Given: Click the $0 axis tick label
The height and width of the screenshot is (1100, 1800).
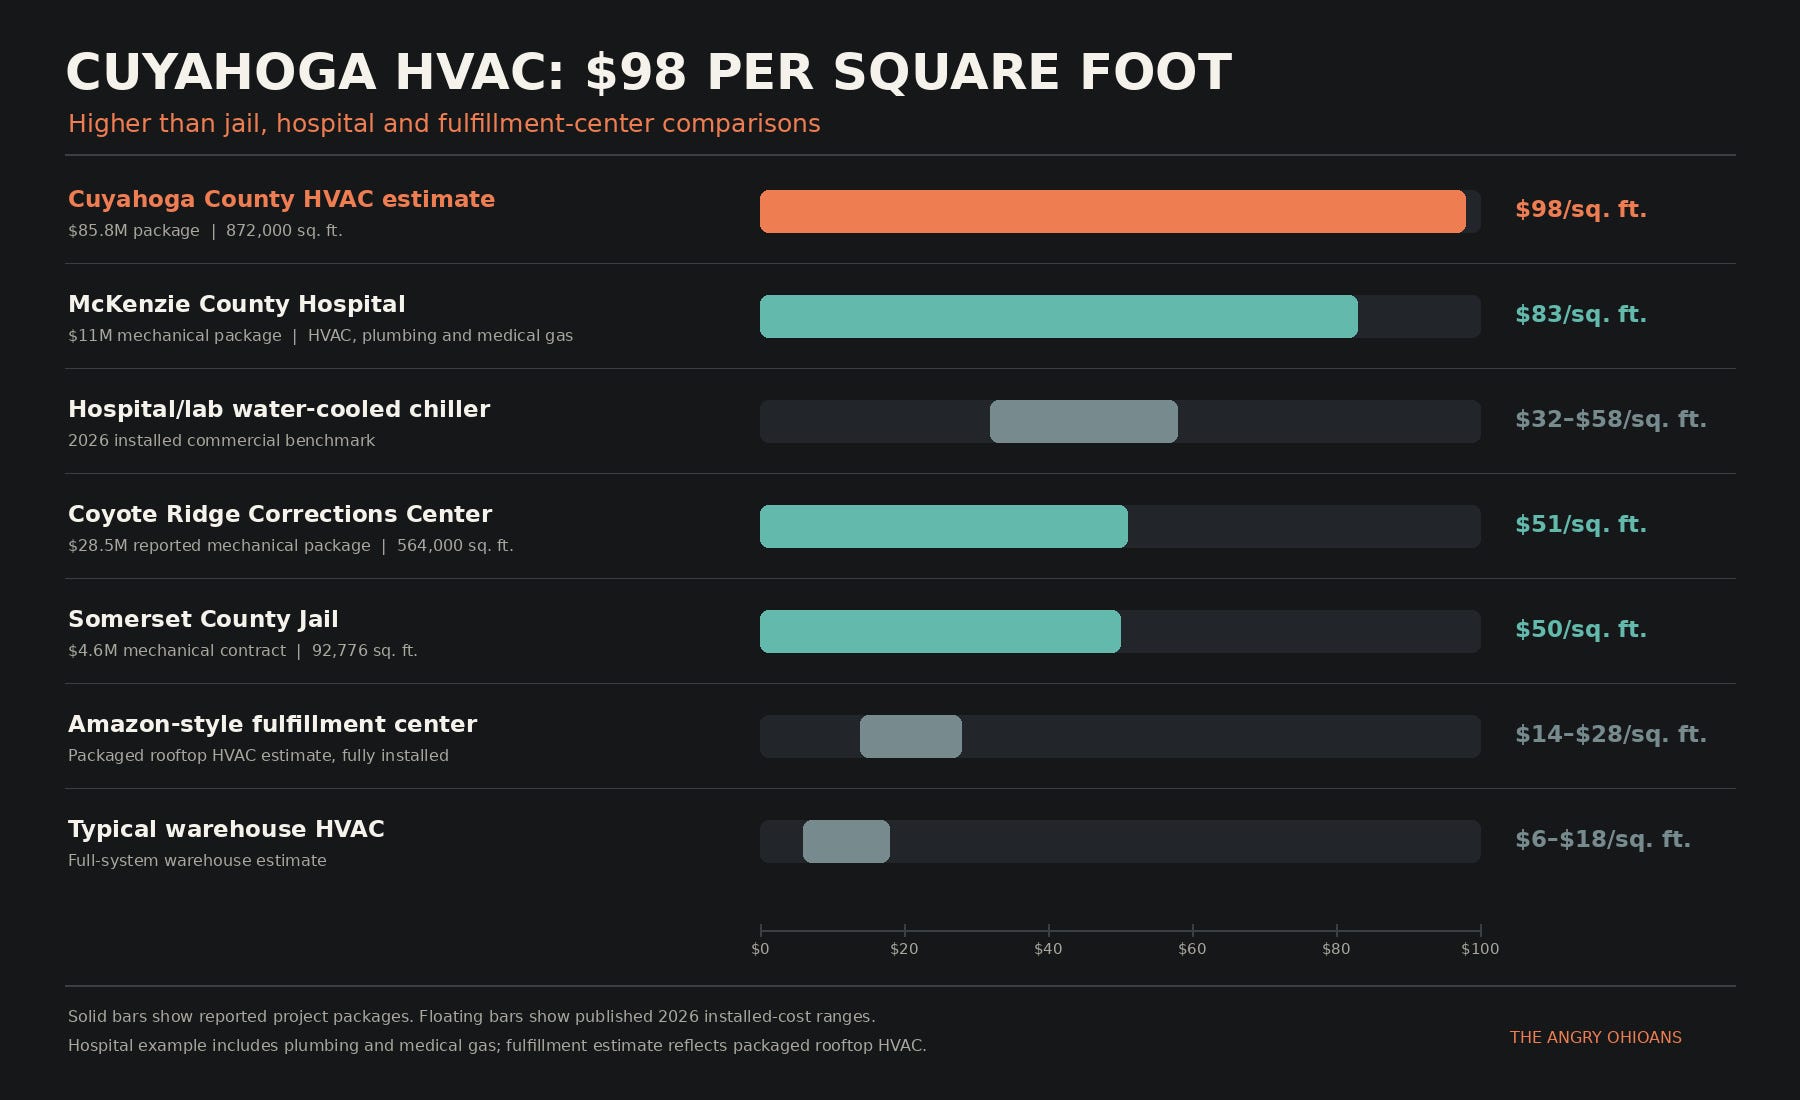Looking at the screenshot, I should coord(760,949).
